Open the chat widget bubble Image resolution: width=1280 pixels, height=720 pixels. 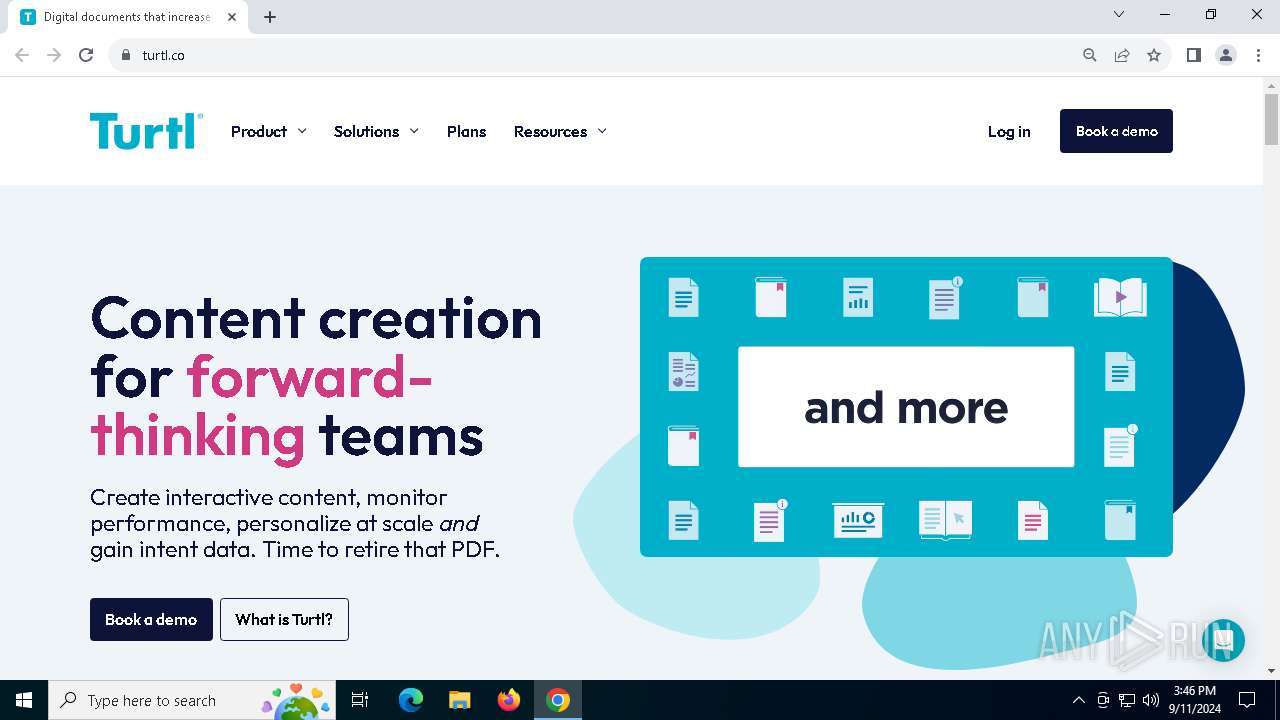[x=1223, y=640]
